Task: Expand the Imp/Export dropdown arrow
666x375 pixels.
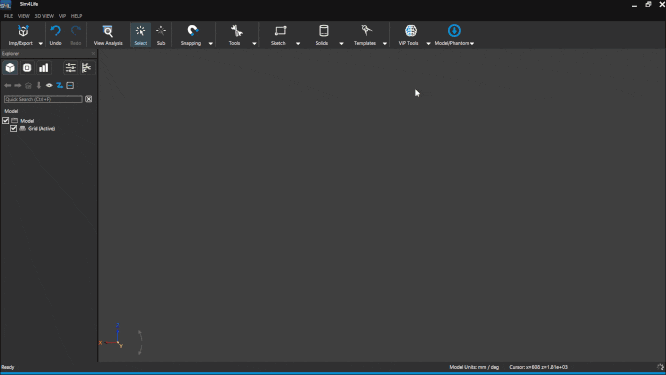Action: 41,43
